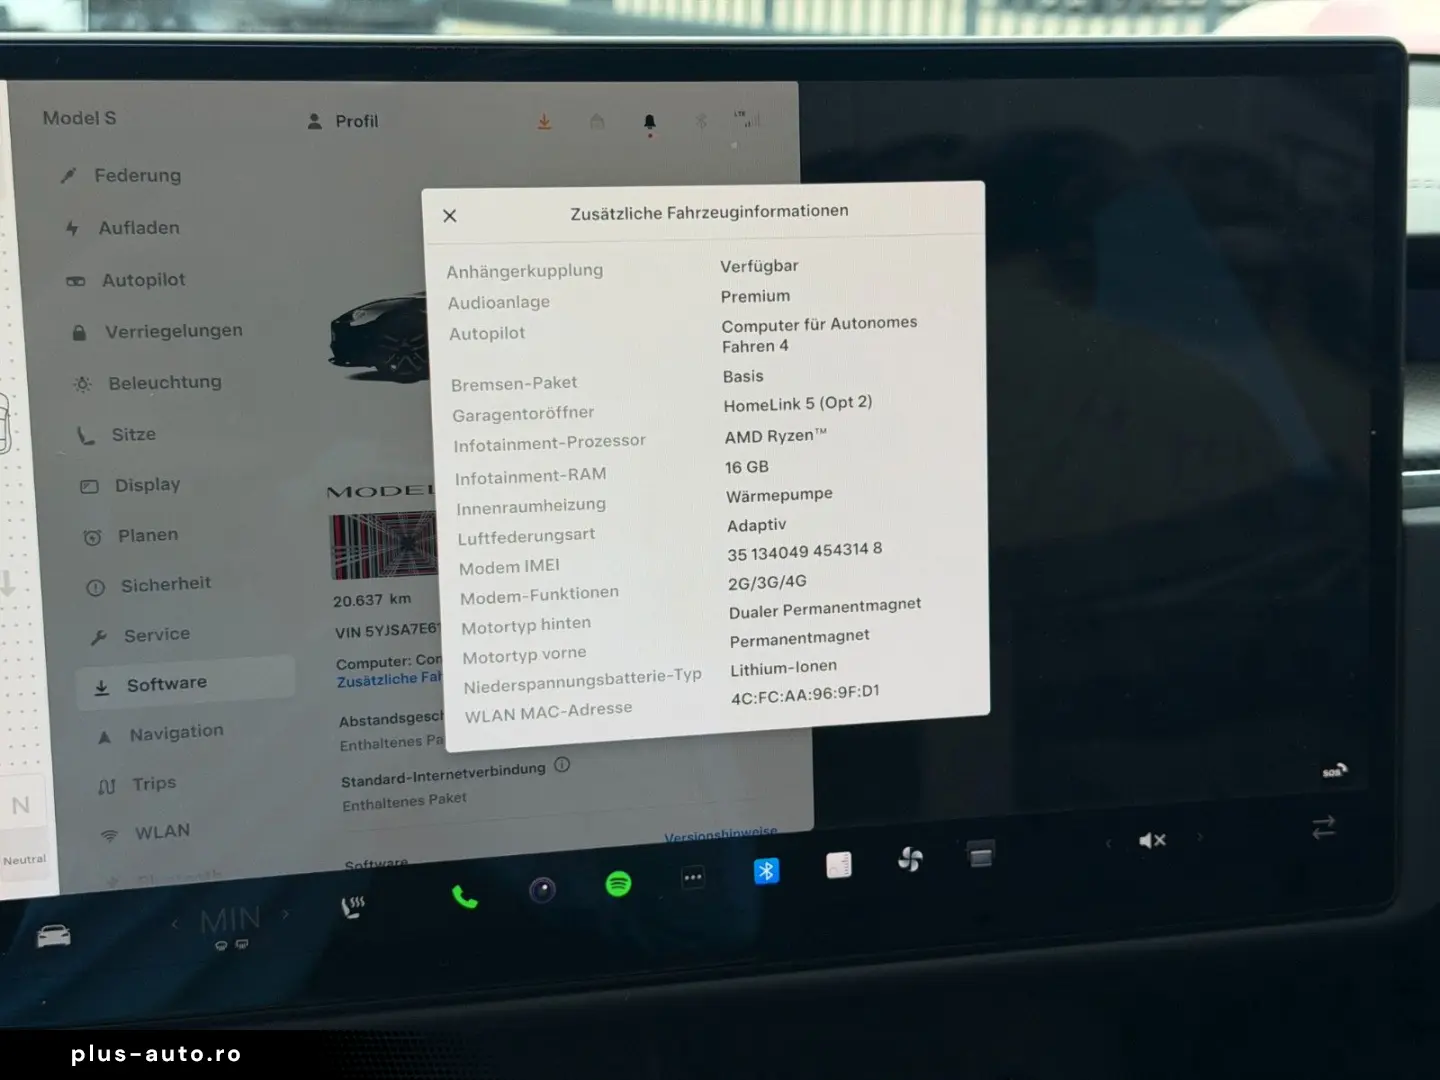Show info for Standard-Internetverbindung
The image size is (1440, 1080).
tap(562, 765)
